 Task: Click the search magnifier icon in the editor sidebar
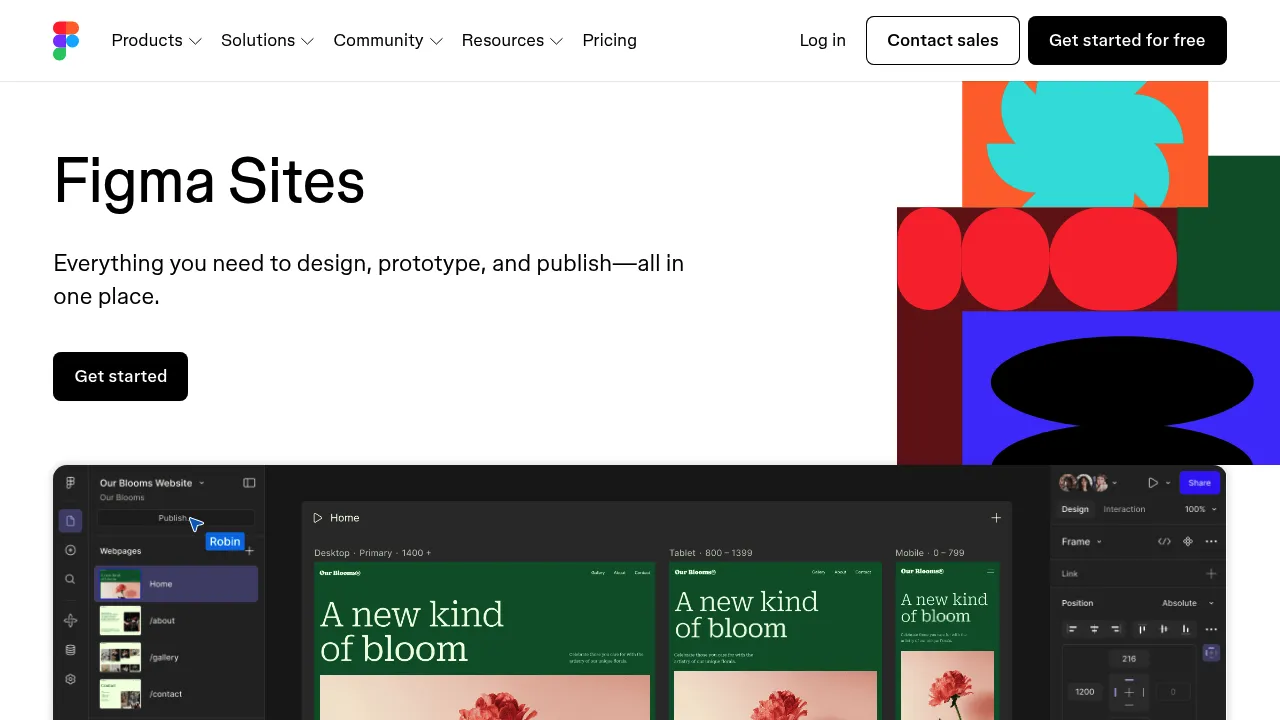click(70, 579)
